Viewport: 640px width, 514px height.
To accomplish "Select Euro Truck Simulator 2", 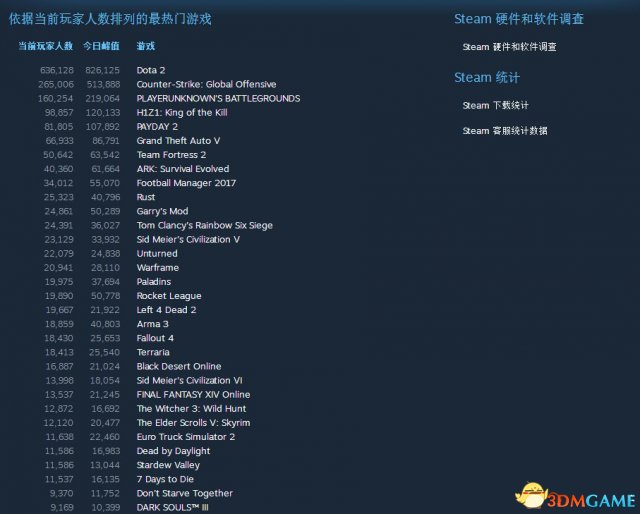I will (x=186, y=436).
